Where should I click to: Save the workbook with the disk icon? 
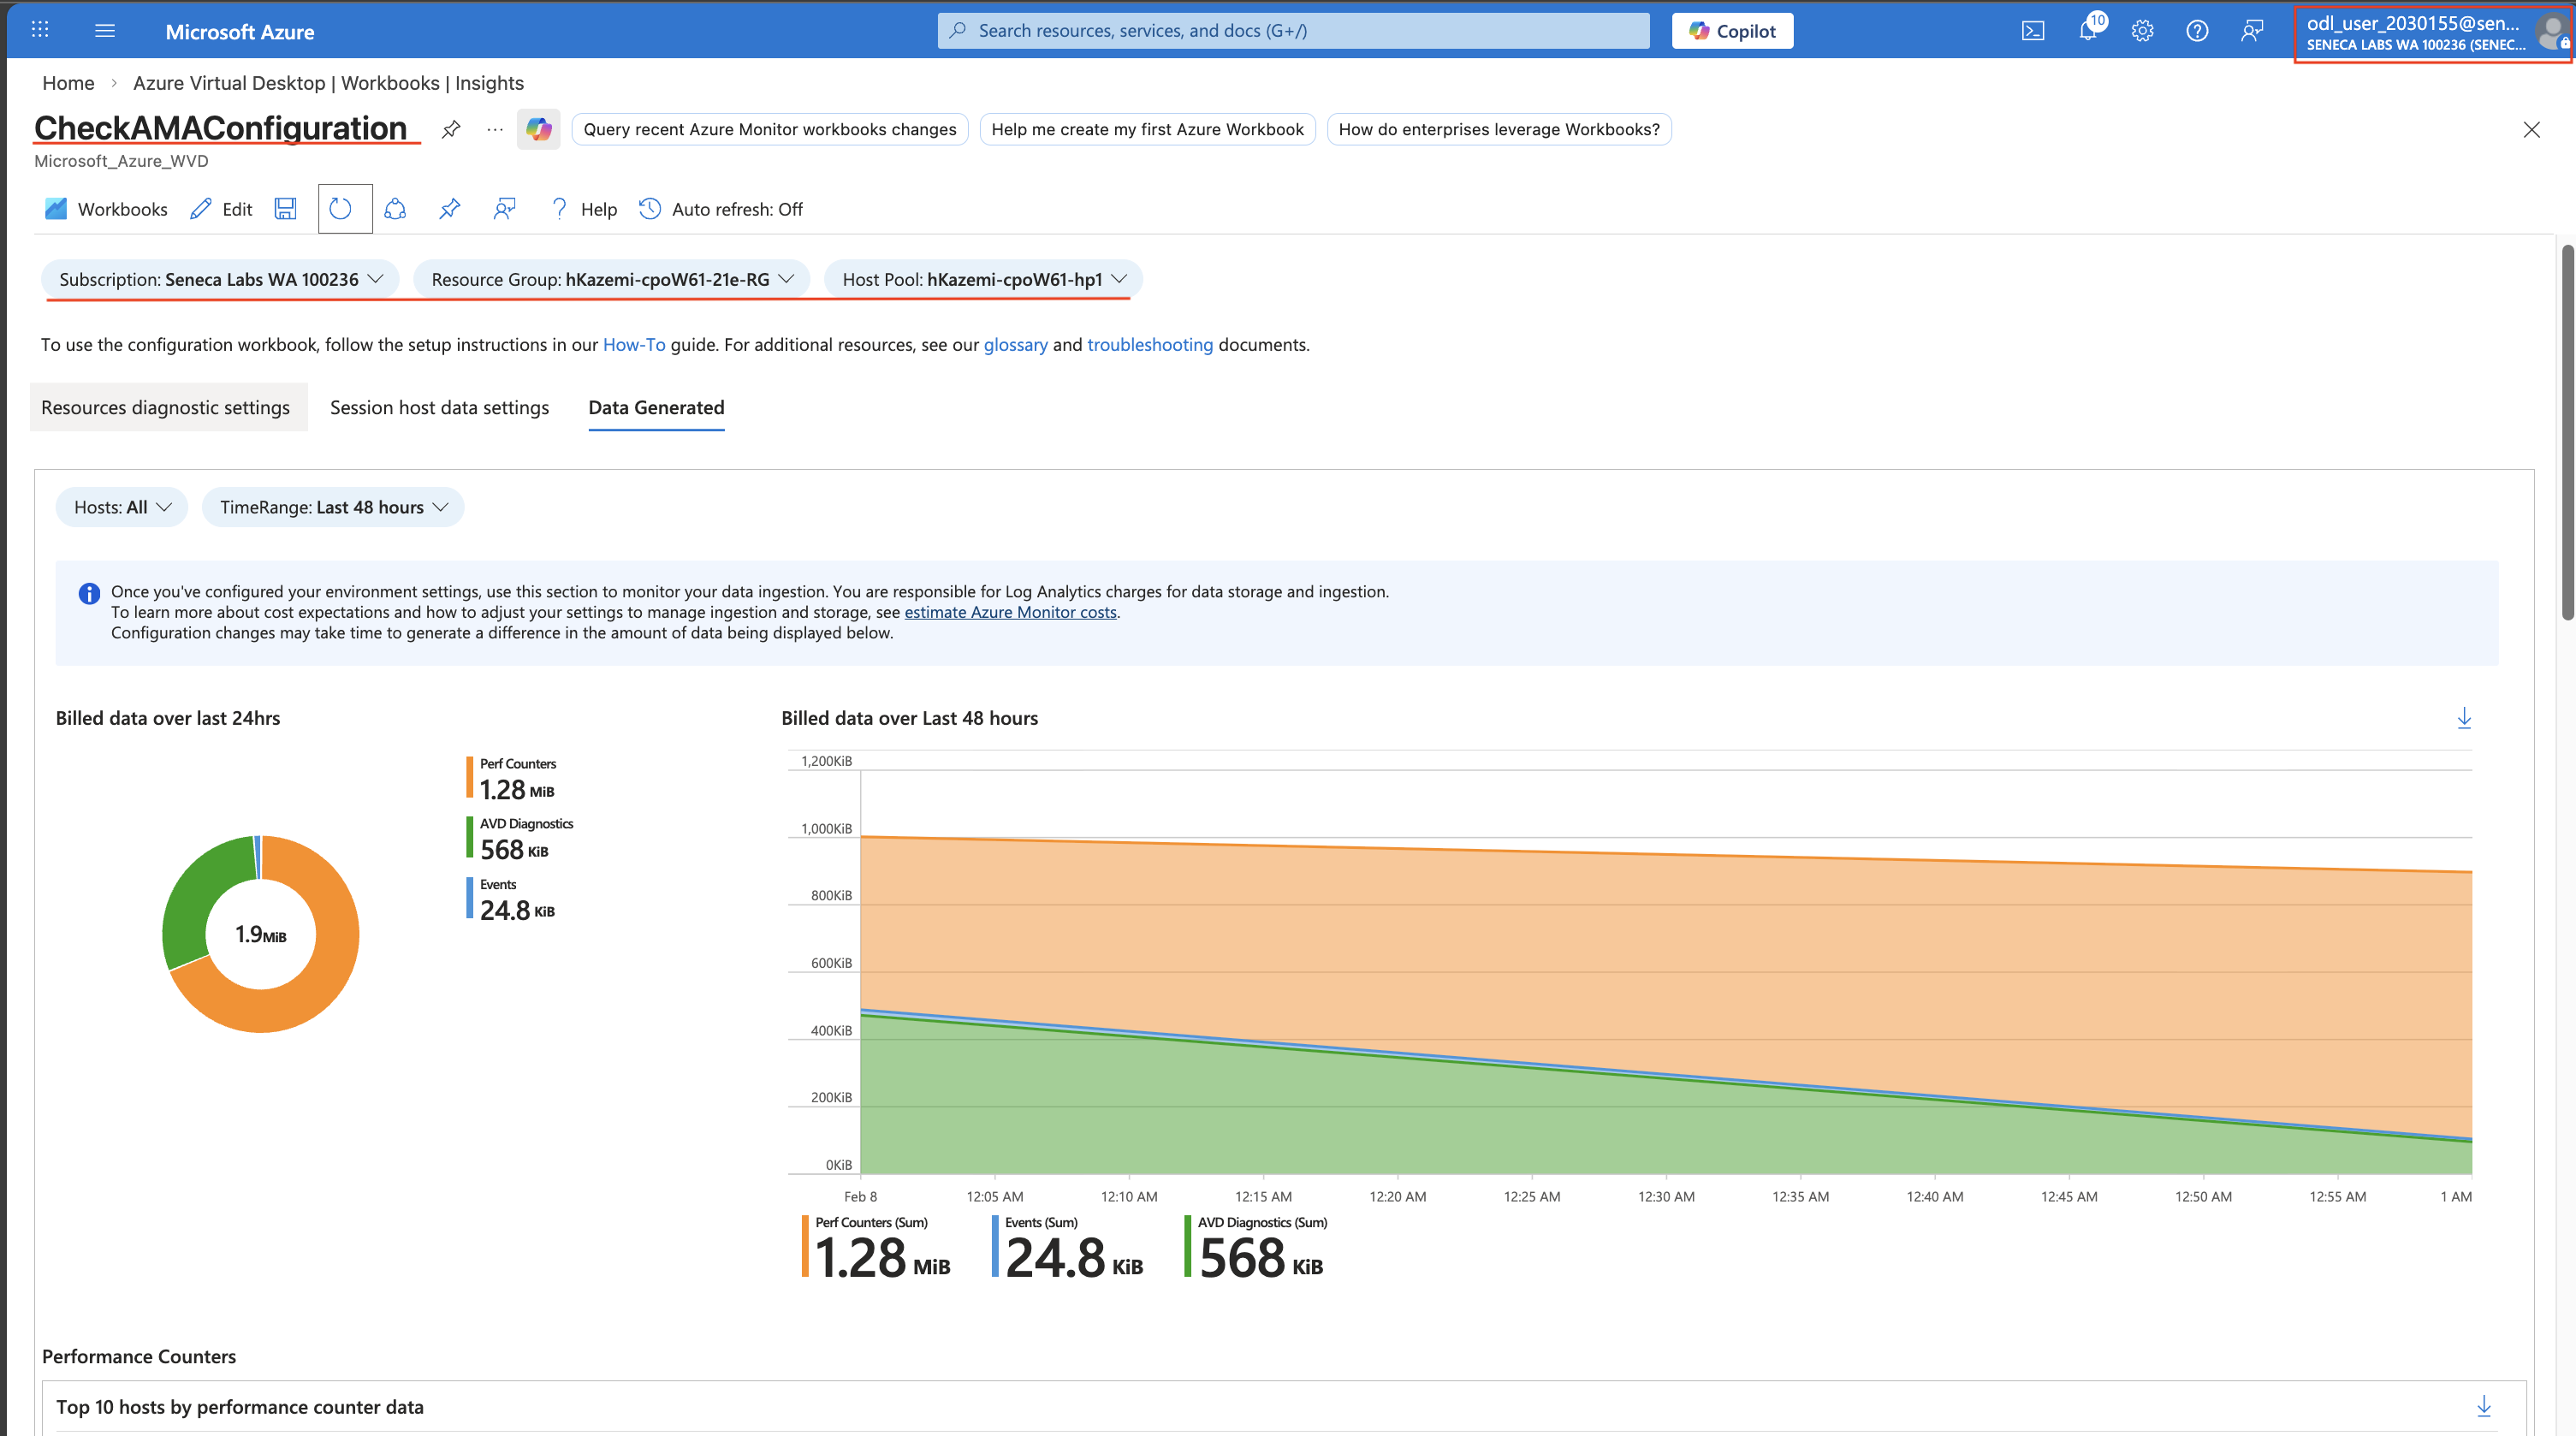coord(286,209)
